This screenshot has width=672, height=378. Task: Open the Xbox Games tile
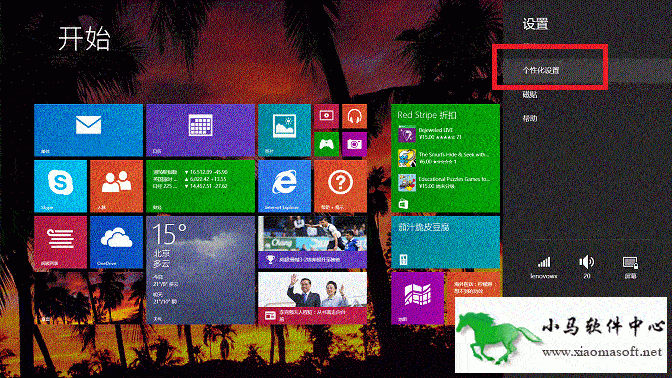(326, 144)
